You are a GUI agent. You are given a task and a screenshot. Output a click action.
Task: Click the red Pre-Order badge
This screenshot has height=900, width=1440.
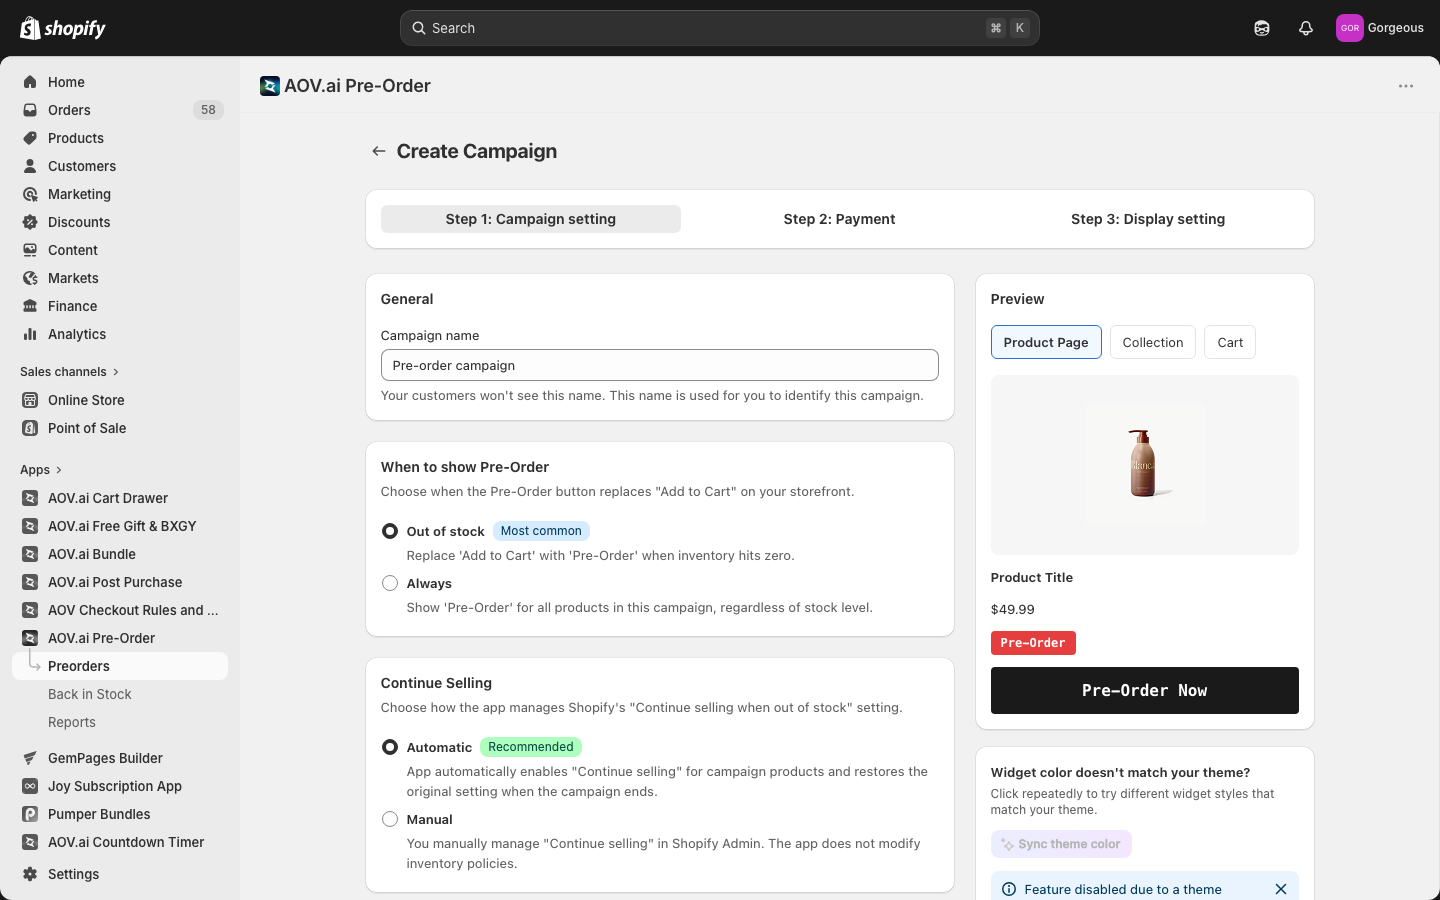1033,643
